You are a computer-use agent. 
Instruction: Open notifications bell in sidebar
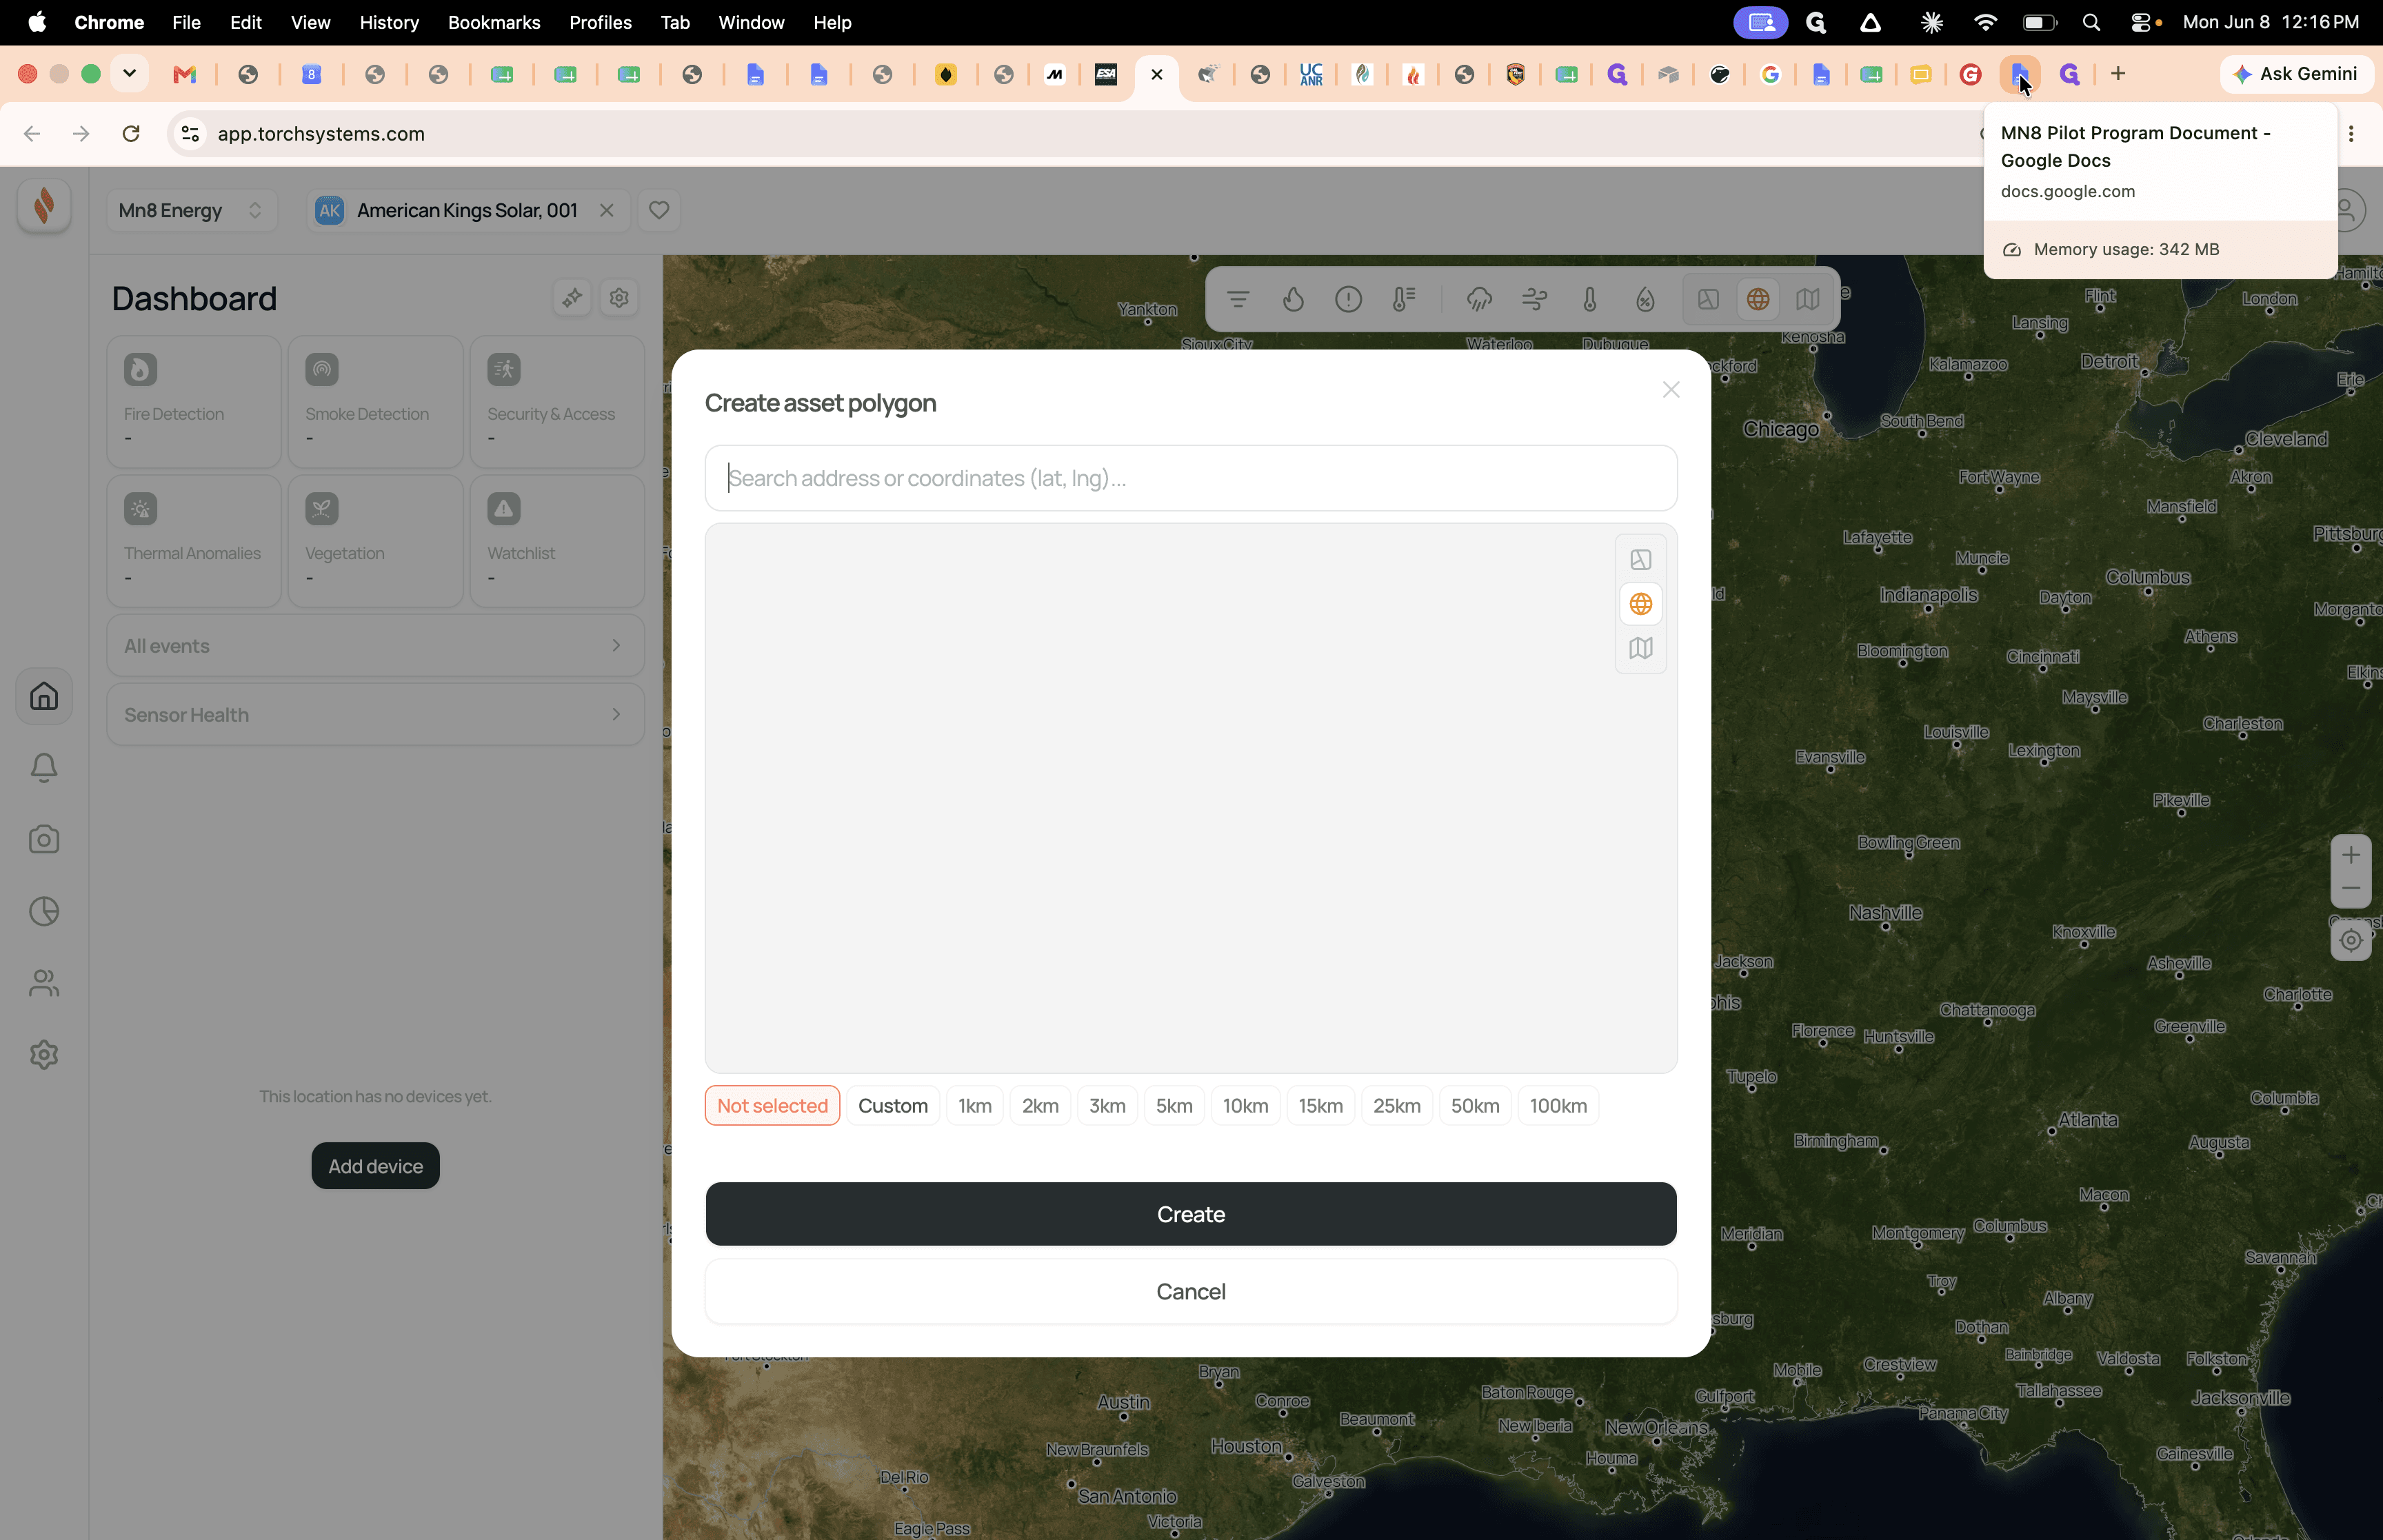tap(44, 768)
